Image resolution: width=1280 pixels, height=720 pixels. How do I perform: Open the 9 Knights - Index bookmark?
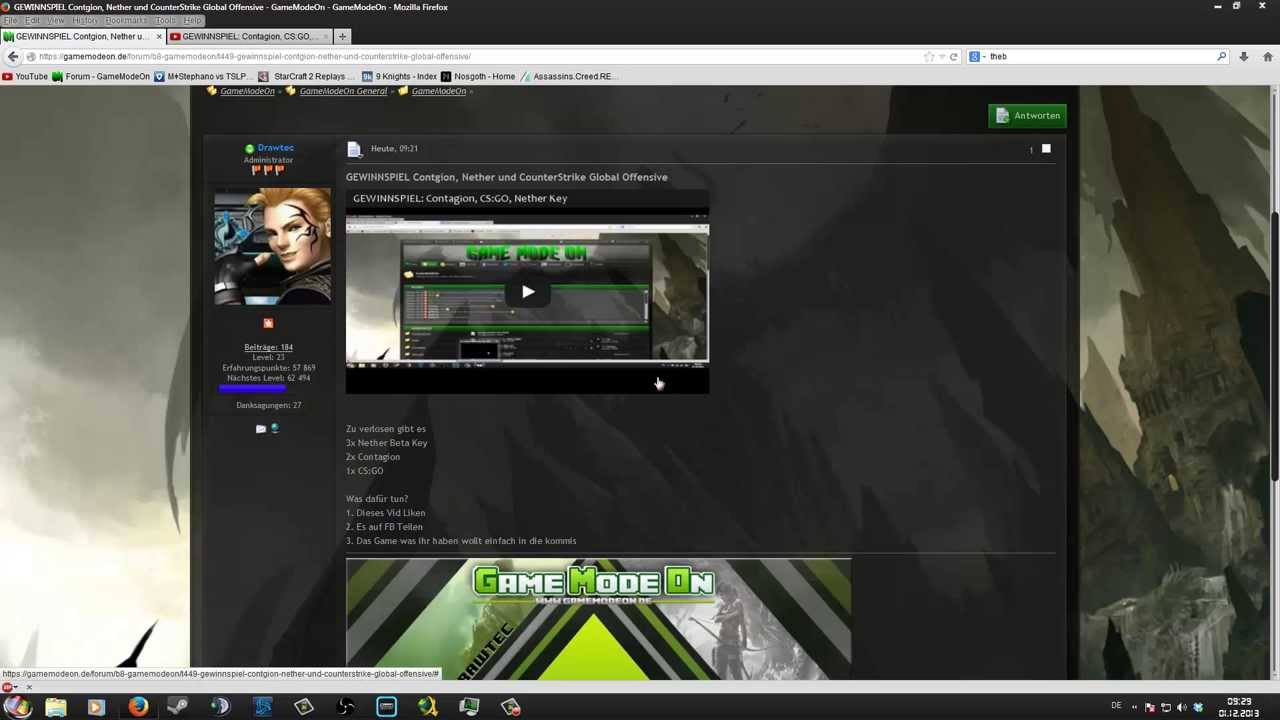click(399, 76)
